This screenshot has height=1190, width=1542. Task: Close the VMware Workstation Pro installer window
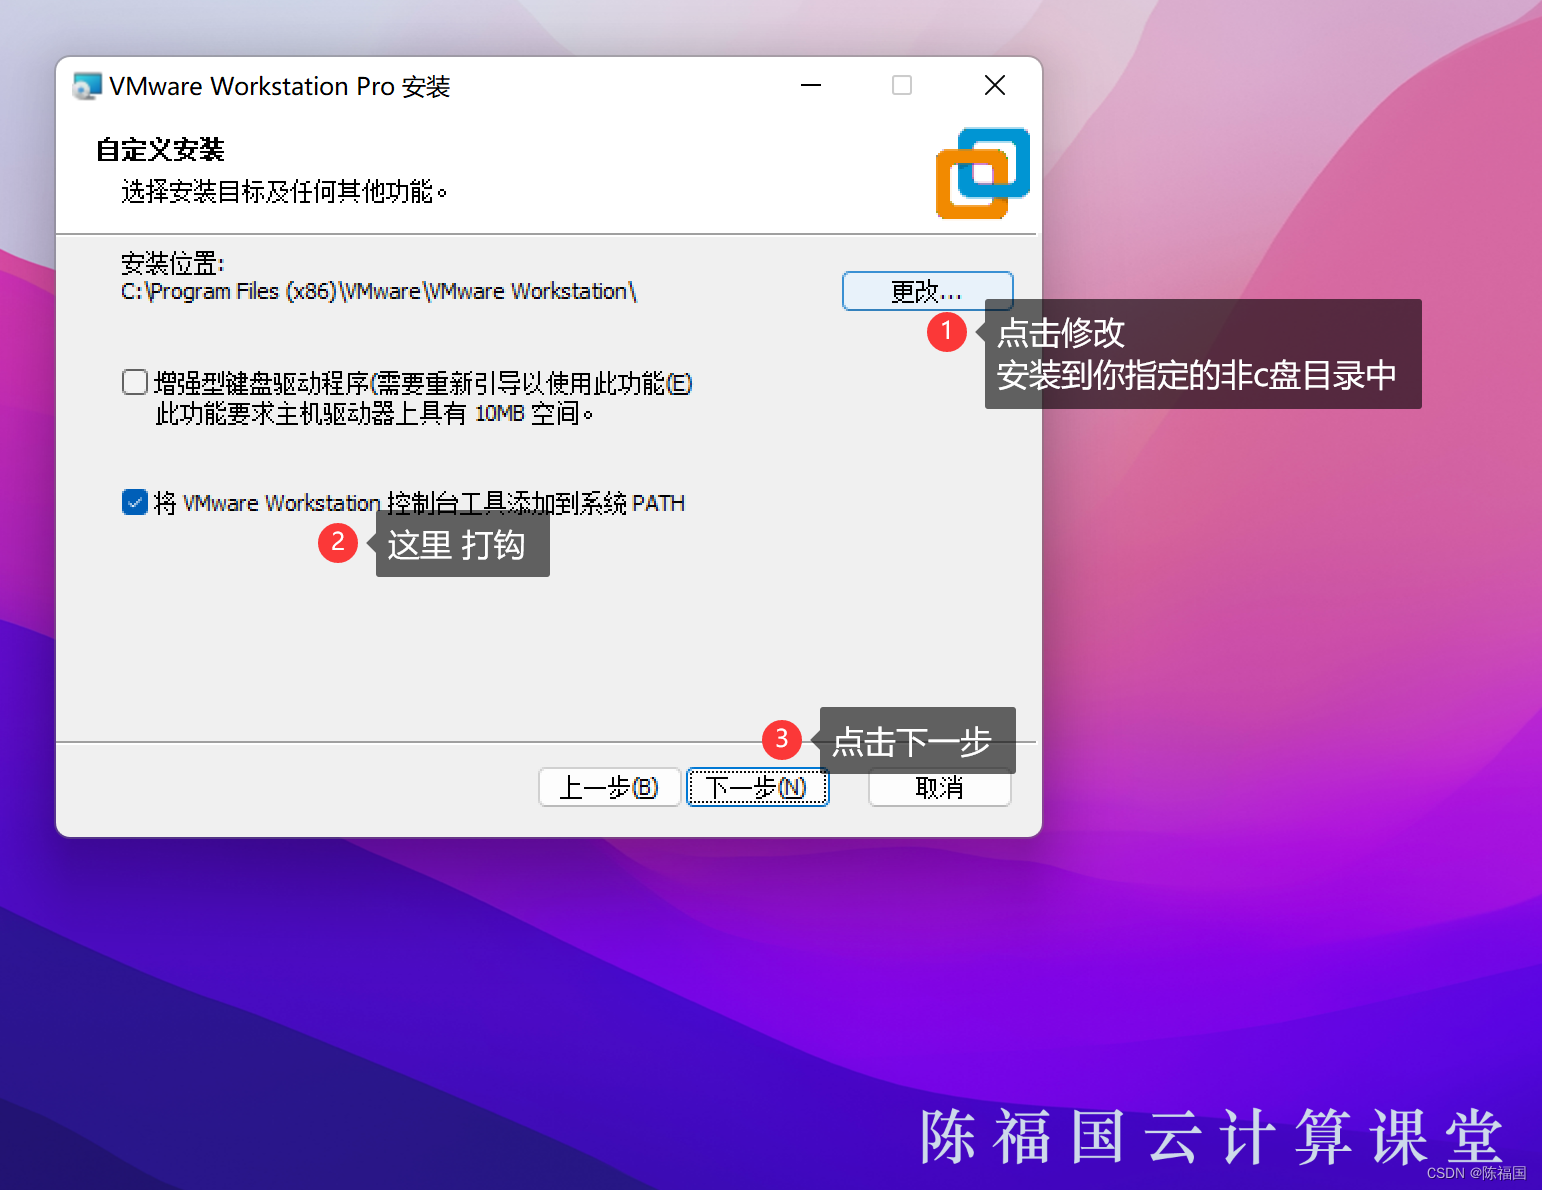coord(995,85)
